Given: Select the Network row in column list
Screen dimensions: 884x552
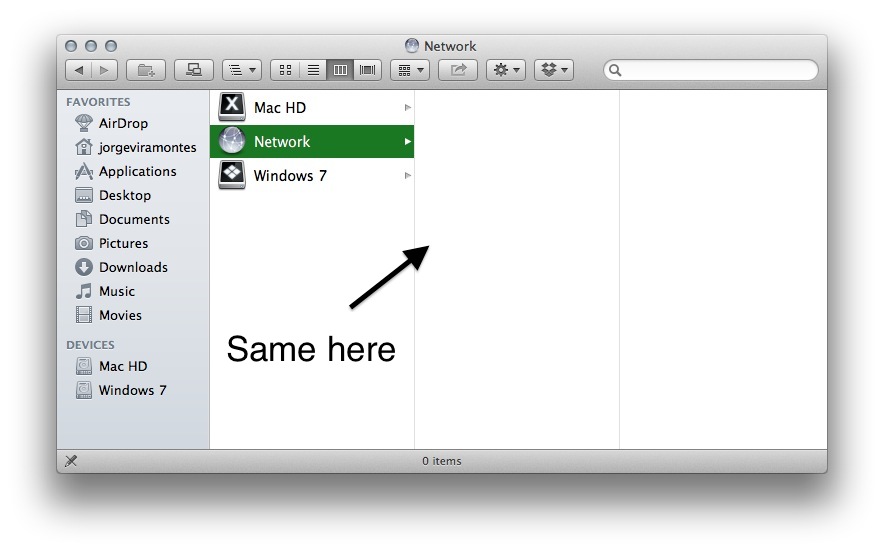Looking at the screenshot, I should coord(312,141).
